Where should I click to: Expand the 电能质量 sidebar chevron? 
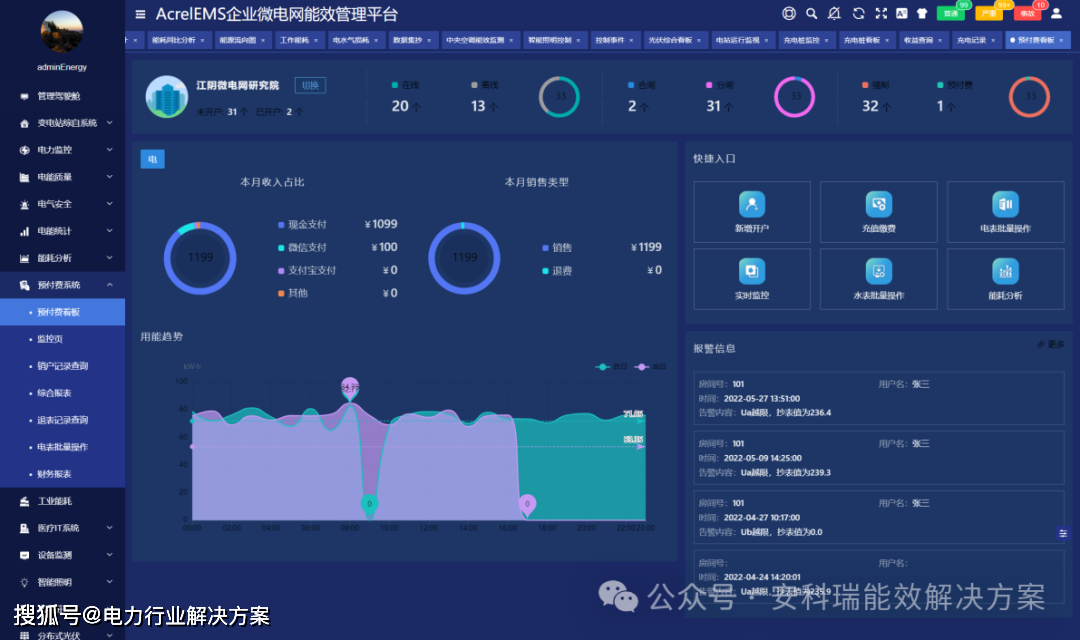coord(110,176)
